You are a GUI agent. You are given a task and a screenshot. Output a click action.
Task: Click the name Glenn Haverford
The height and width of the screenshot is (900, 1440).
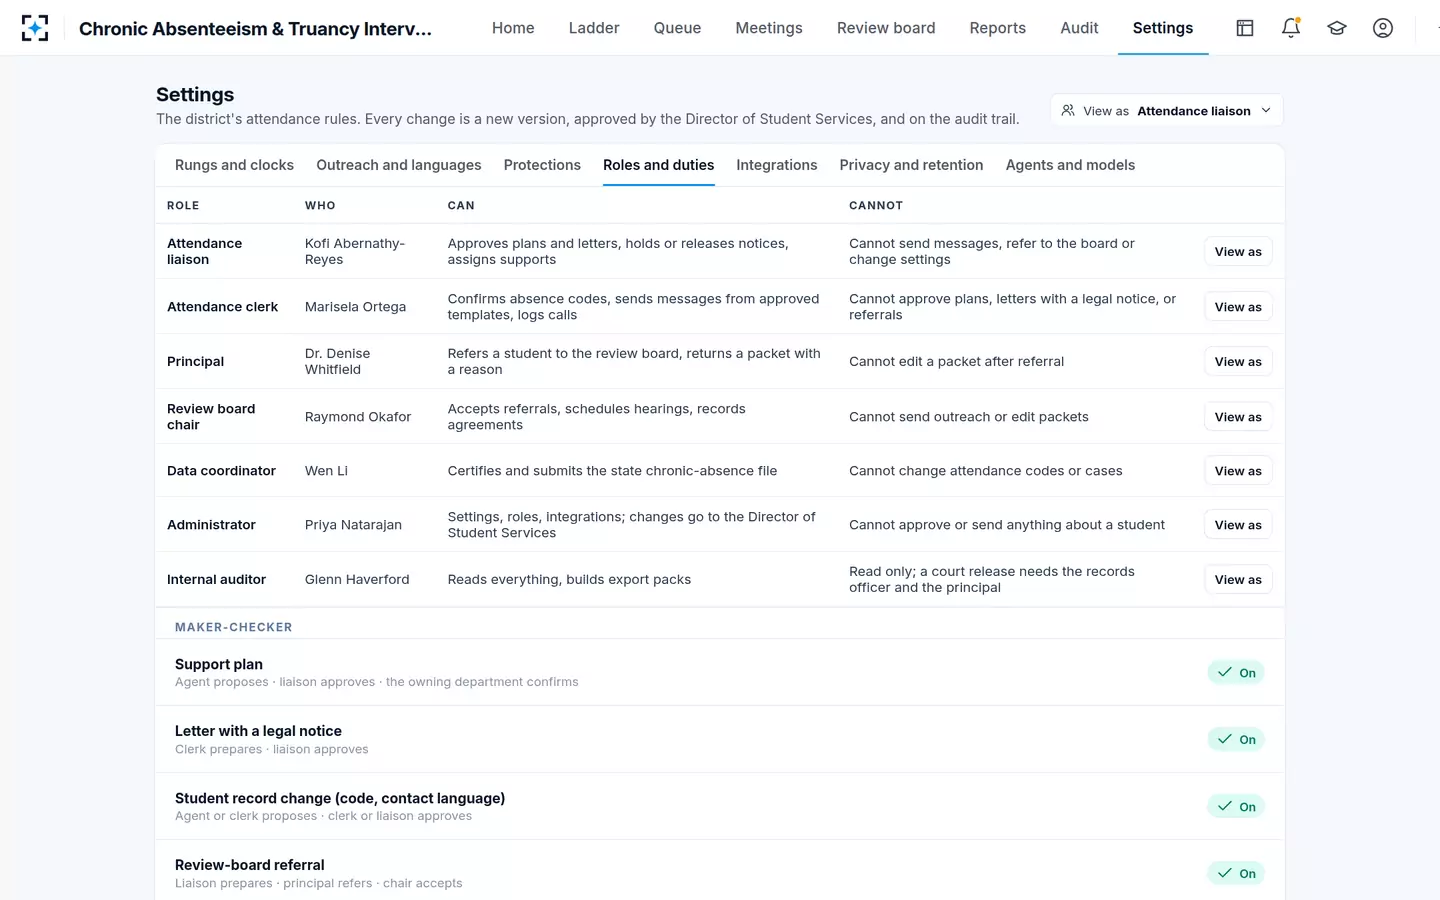[357, 580]
